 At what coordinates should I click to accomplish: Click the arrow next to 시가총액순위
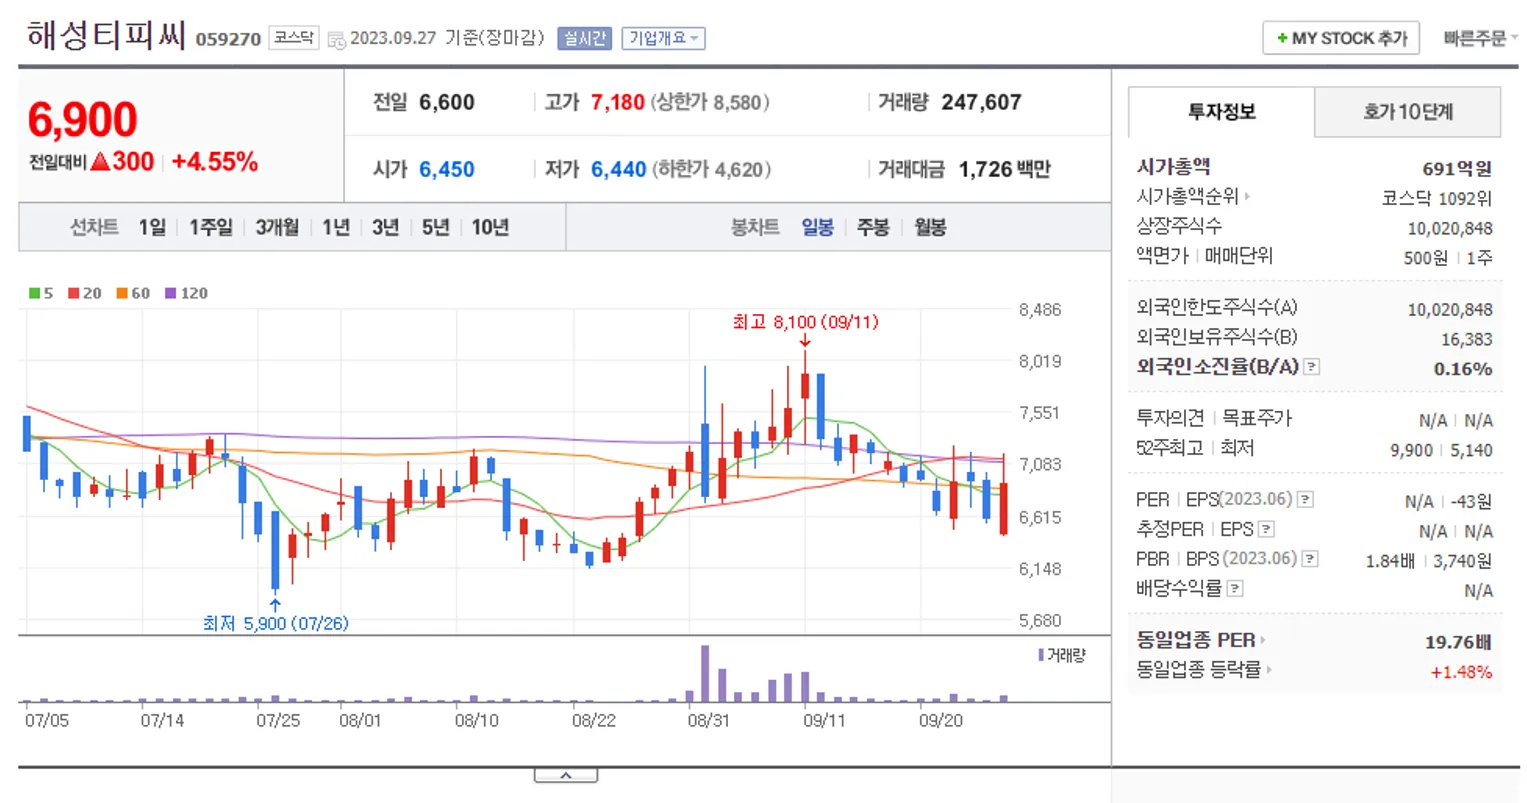pos(1247,196)
